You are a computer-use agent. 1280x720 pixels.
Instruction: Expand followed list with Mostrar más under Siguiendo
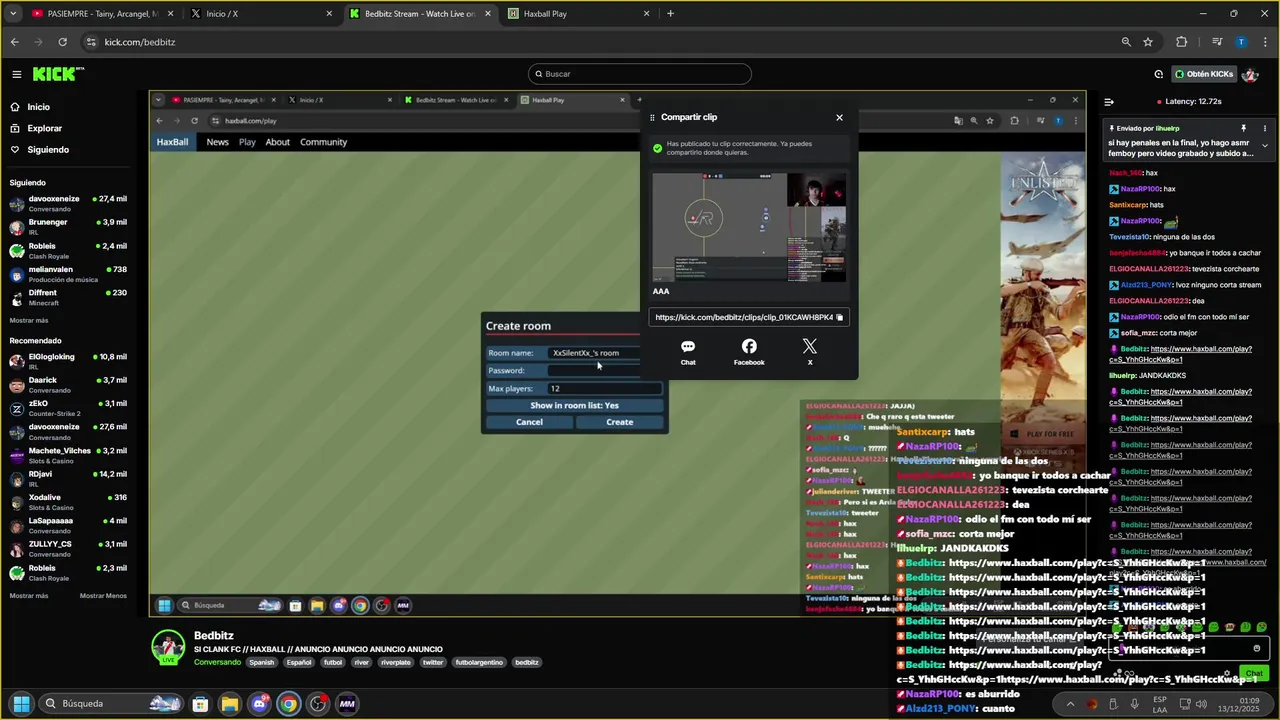(x=29, y=320)
